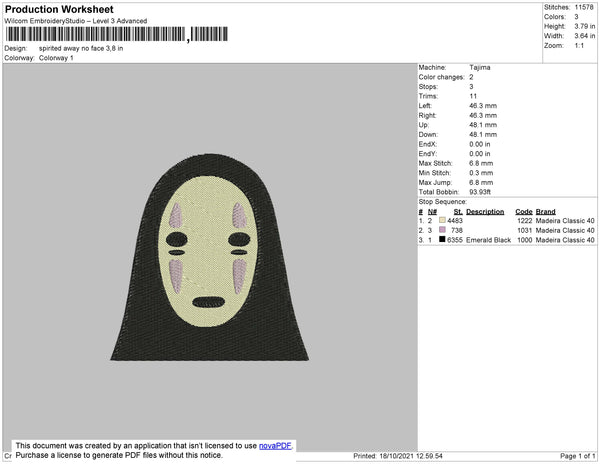Click thread code 1031

coord(525,230)
